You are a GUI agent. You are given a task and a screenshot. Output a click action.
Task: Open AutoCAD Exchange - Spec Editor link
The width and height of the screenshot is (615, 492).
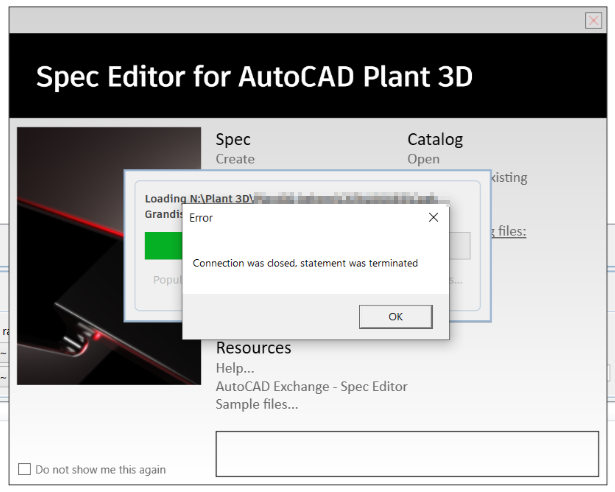[311, 386]
